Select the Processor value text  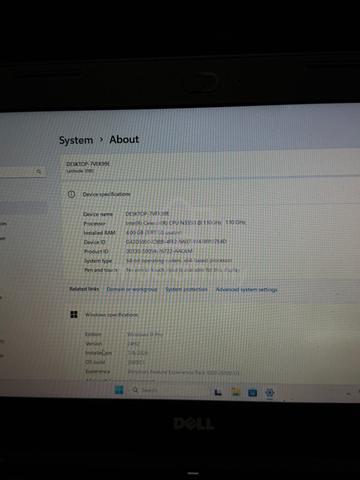click(186, 222)
